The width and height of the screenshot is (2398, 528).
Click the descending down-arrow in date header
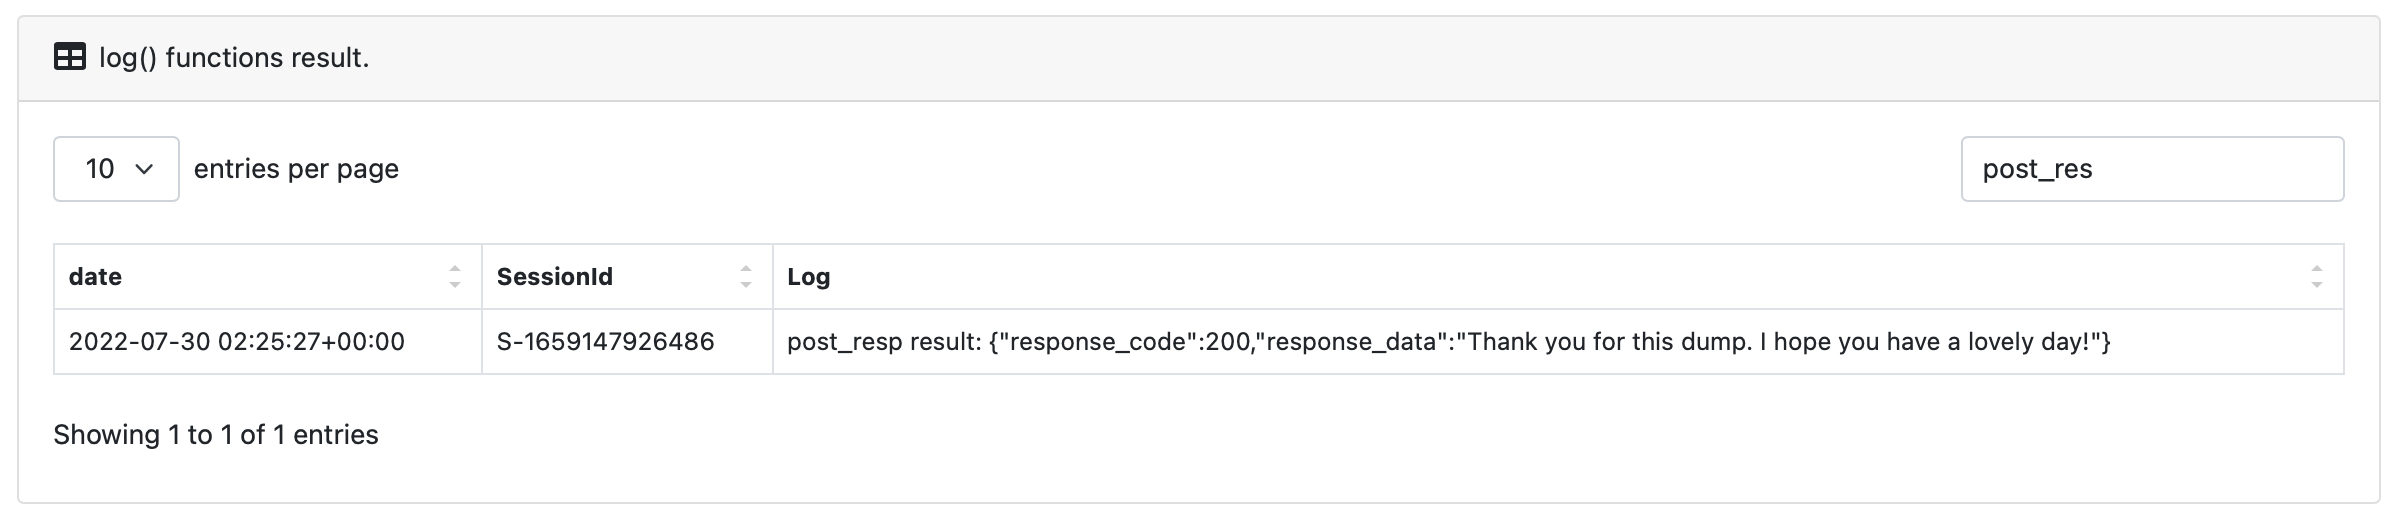(x=455, y=285)
